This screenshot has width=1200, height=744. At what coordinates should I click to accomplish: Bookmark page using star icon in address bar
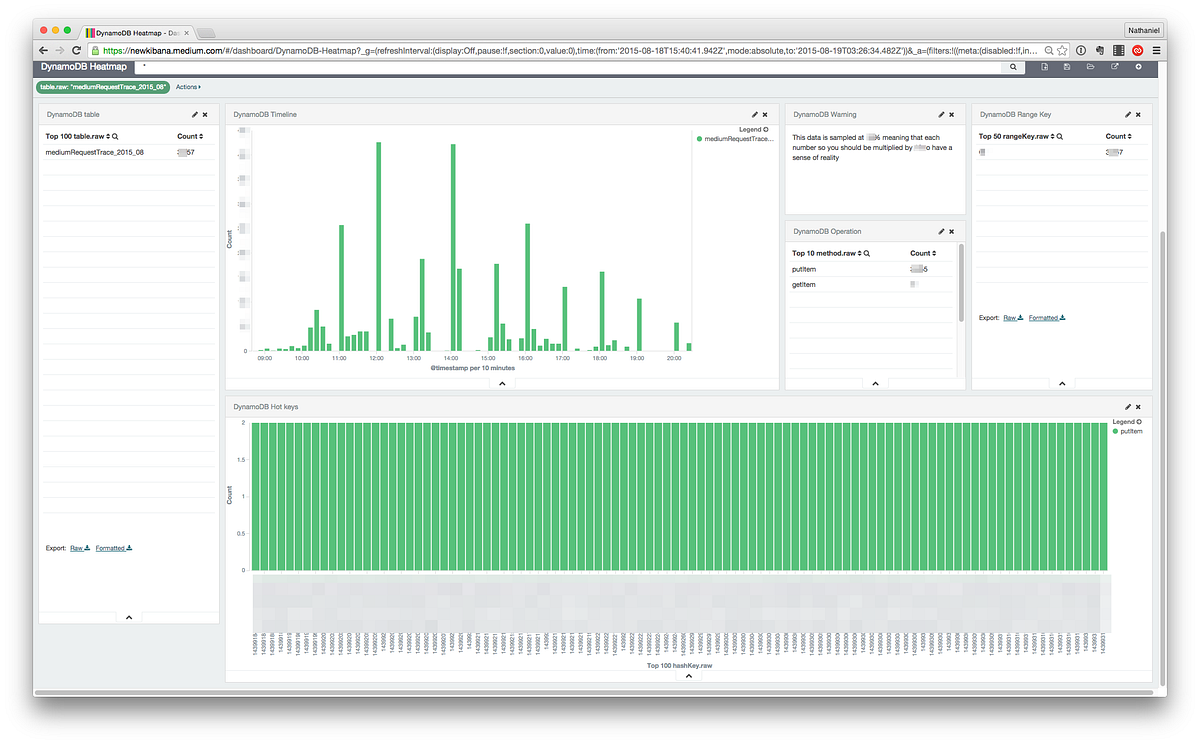[1061, 50]
